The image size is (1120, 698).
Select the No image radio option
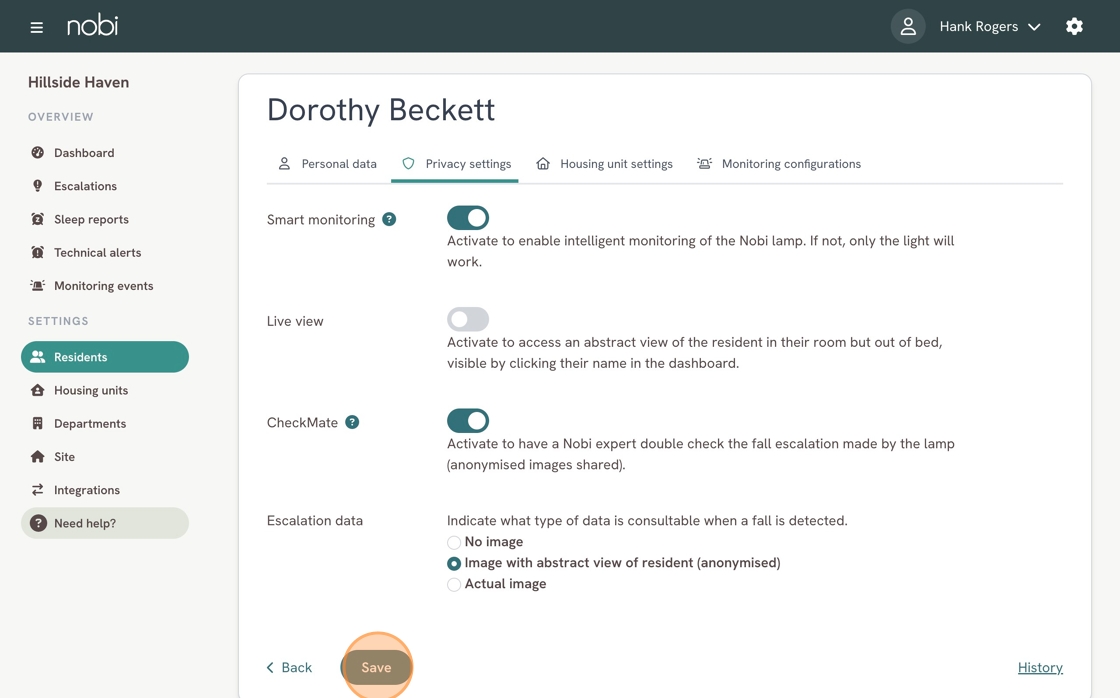pyautogui.click(x=454, y=543)
